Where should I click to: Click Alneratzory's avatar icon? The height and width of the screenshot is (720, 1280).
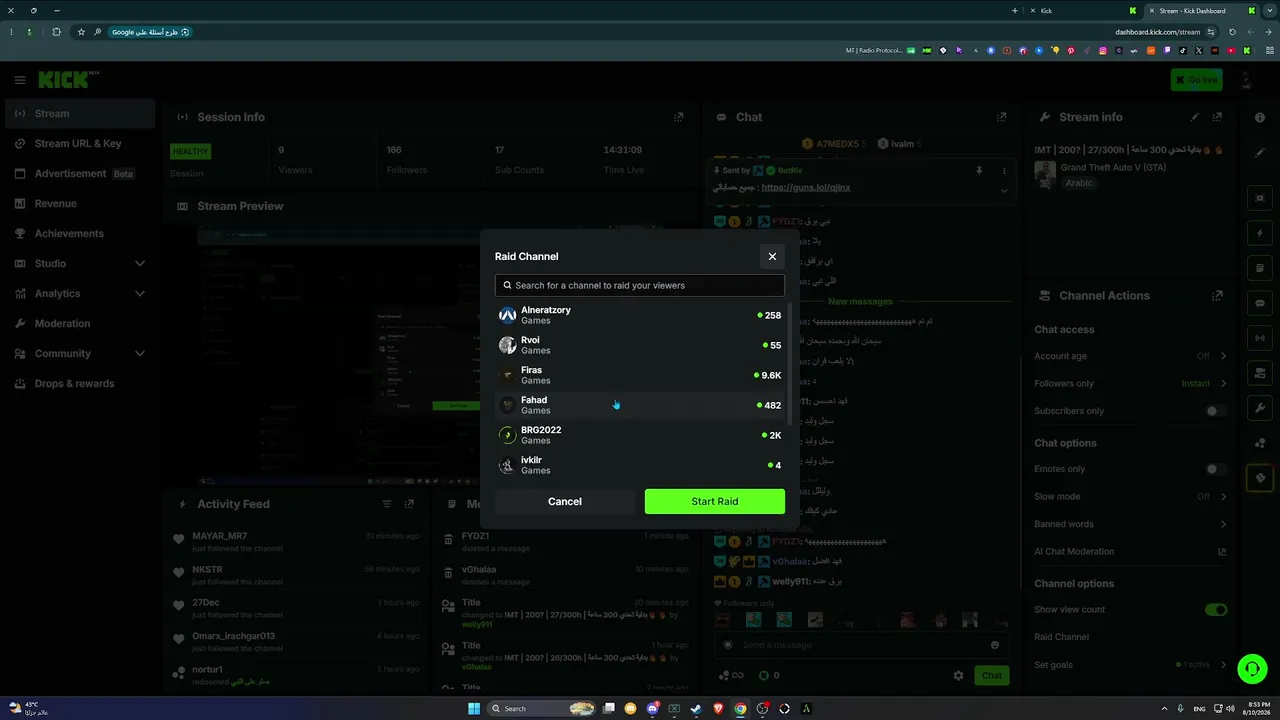507,315
